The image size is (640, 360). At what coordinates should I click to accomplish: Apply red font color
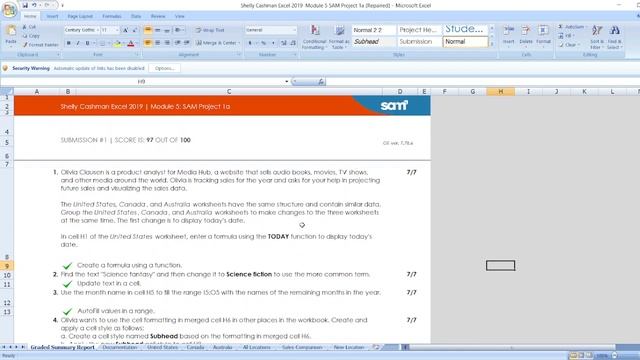tap(131, 43)
